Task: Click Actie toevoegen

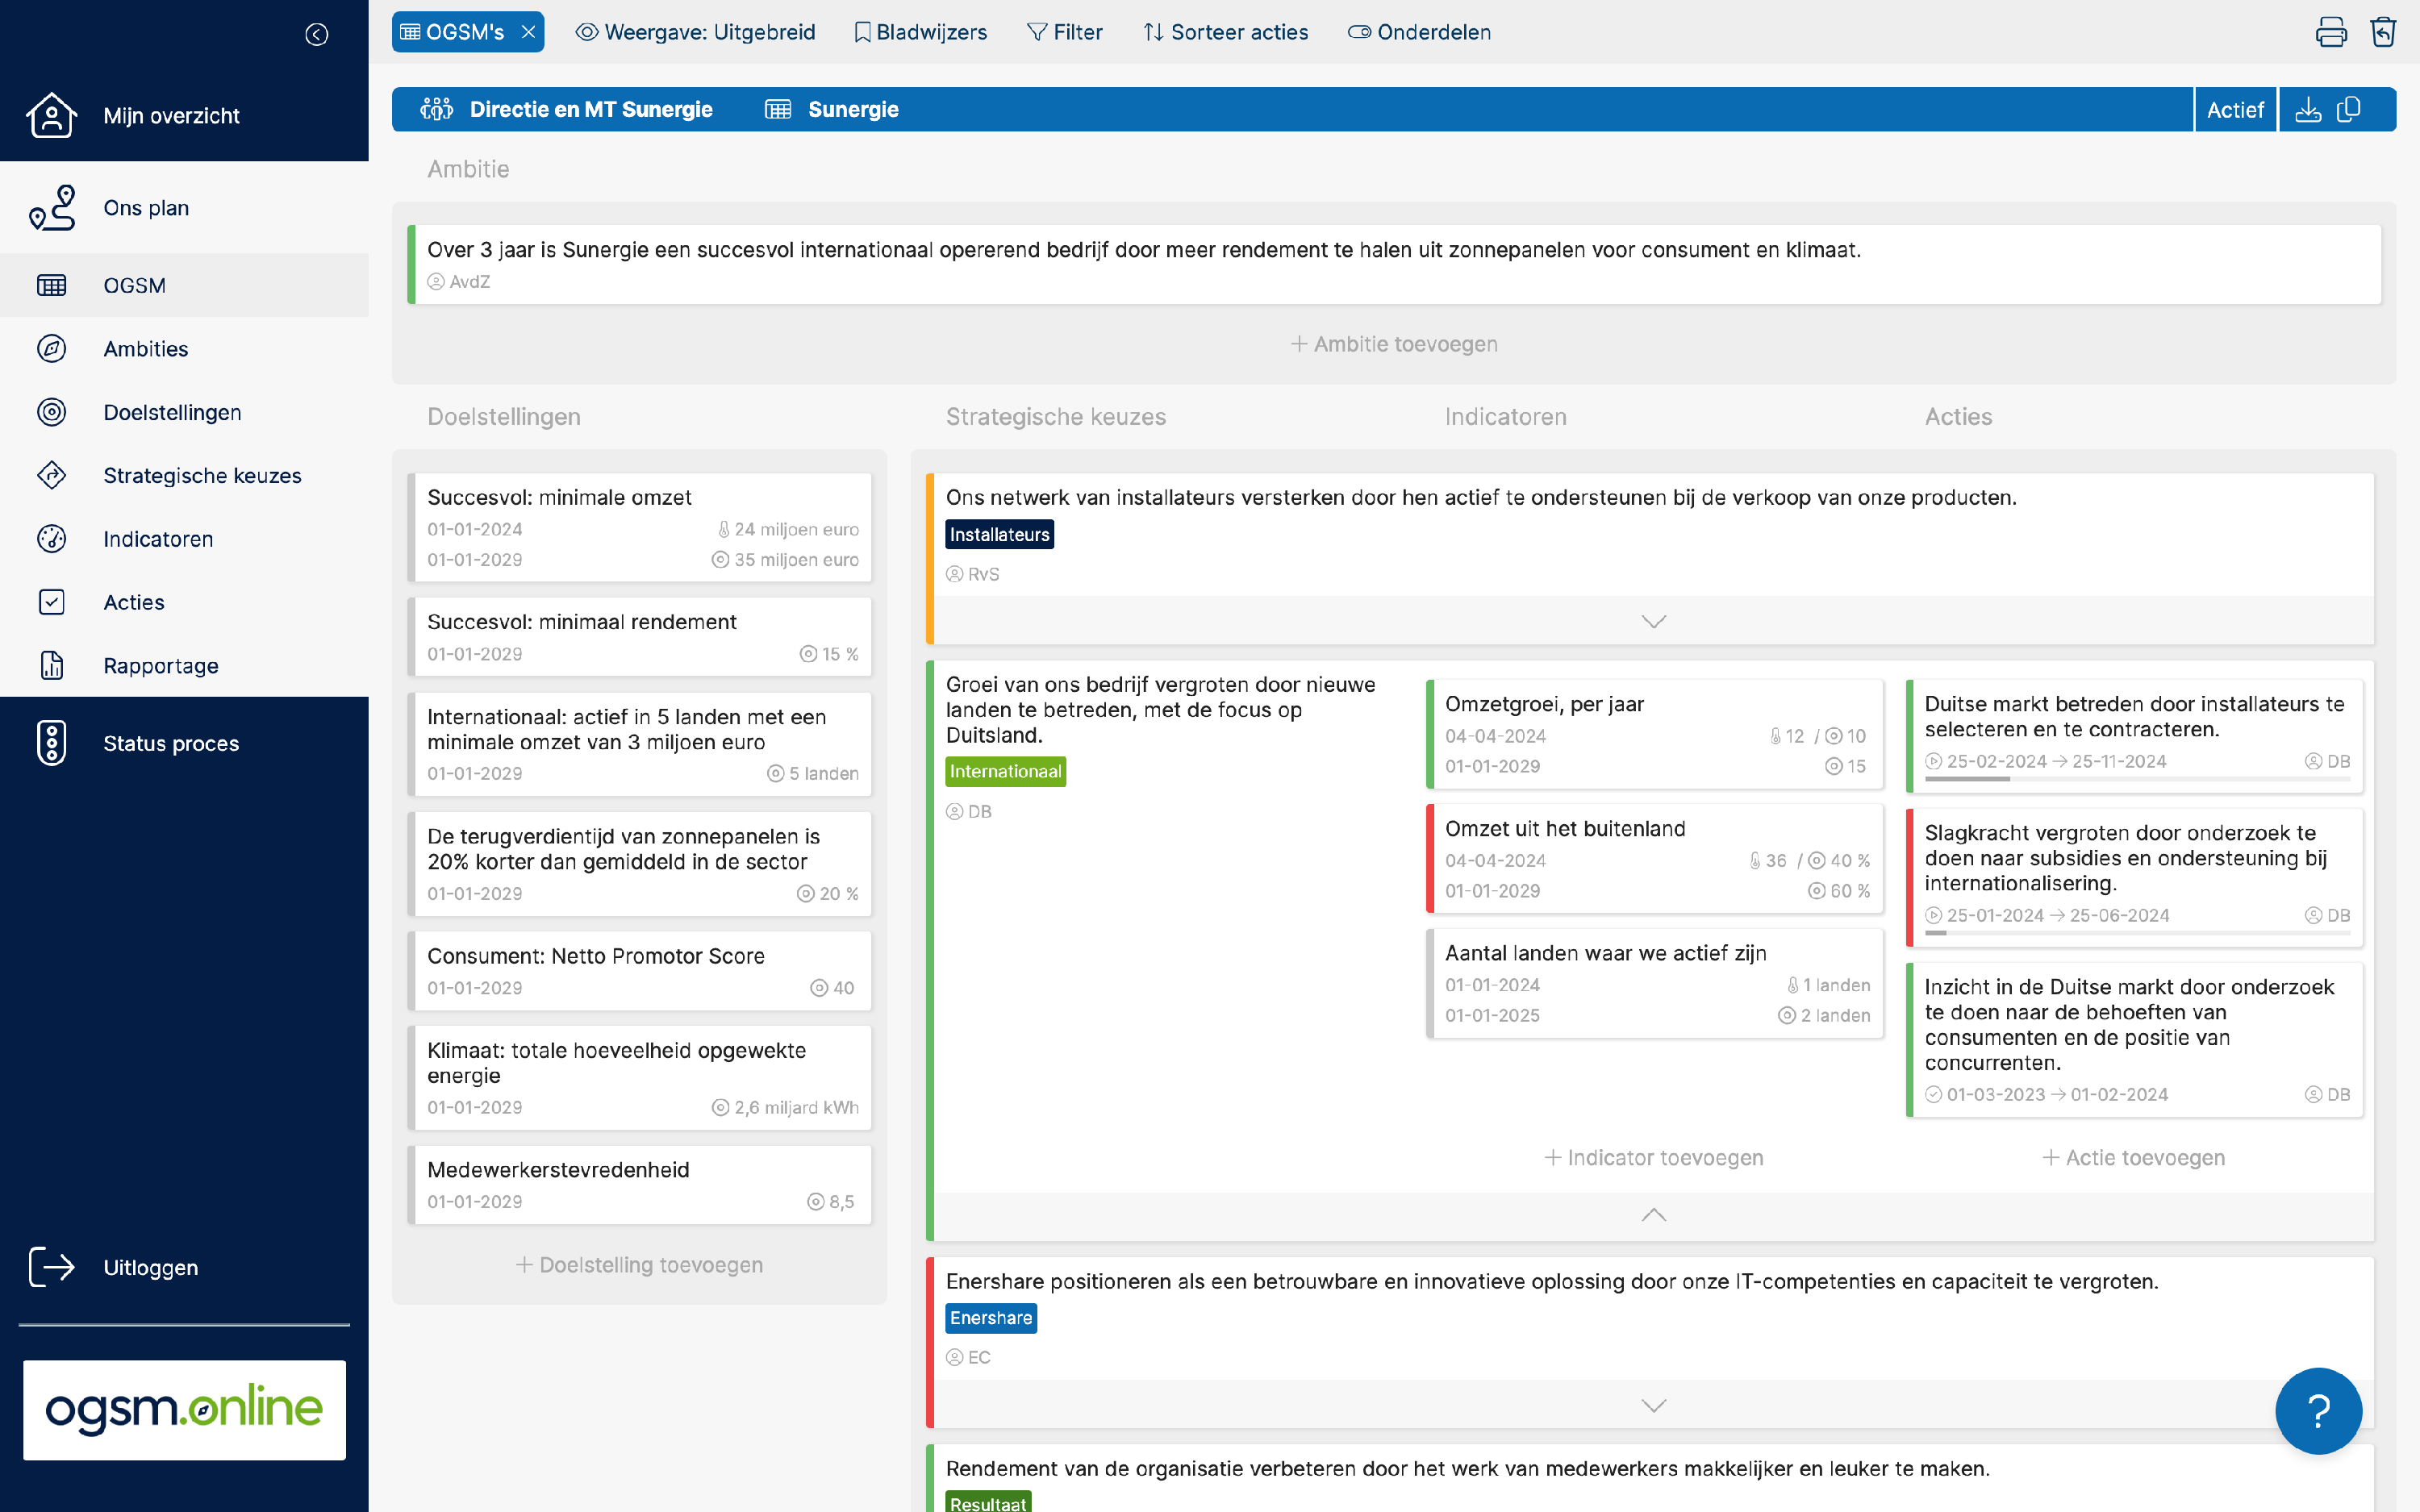Action: (x=2132, y=1157)
